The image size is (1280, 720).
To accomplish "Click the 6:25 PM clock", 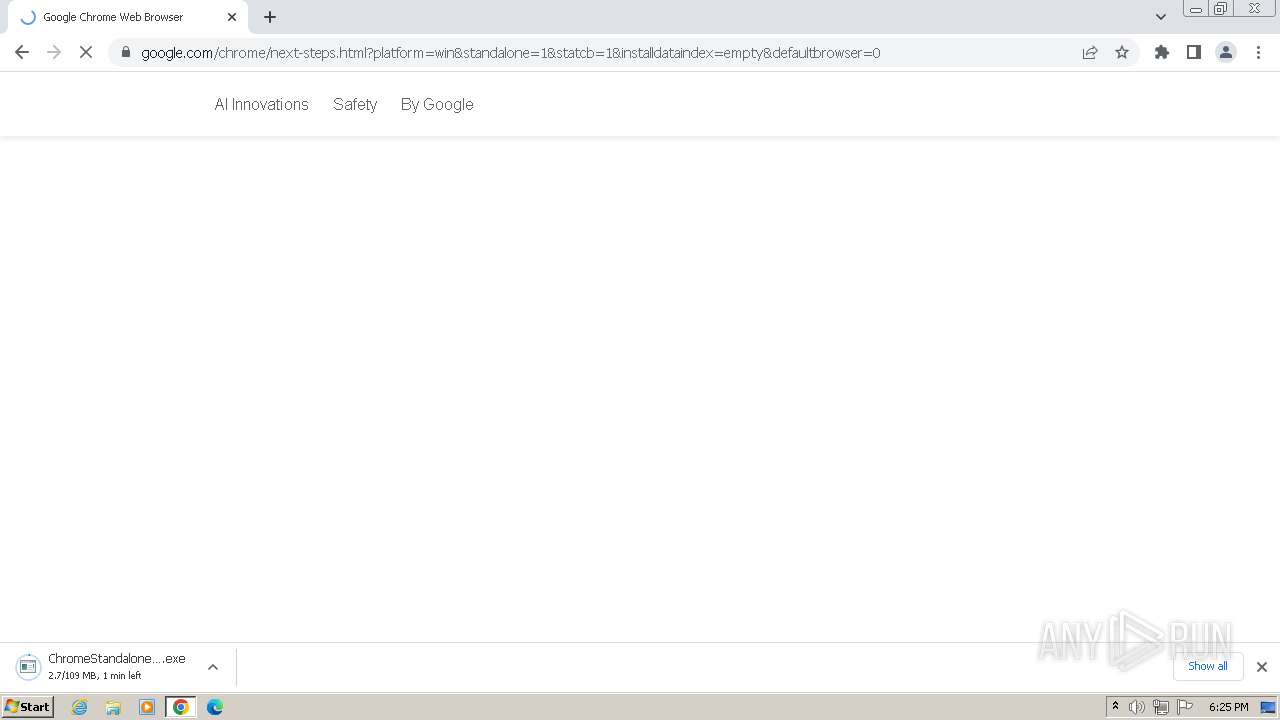I will coord(1228,707).
